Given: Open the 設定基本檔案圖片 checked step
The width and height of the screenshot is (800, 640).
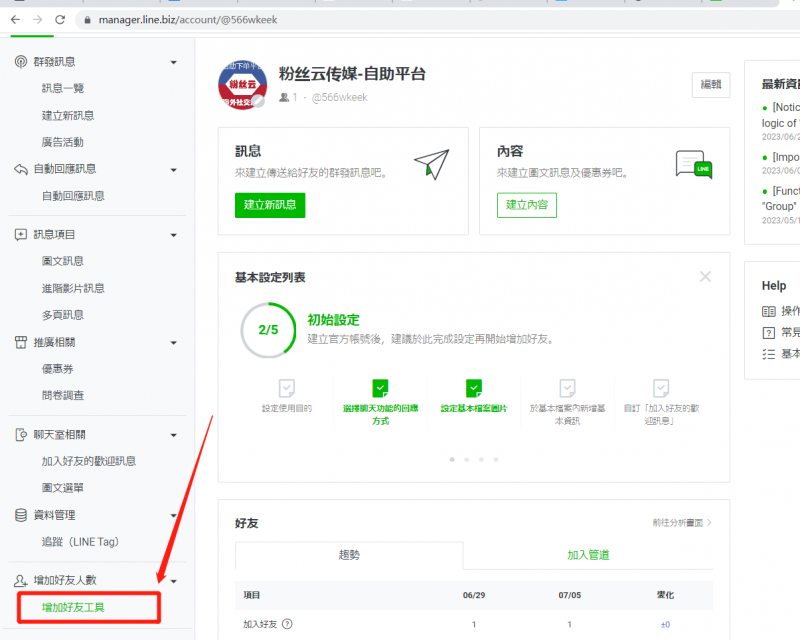Looking at the screenshot, I should coord(474,396).
